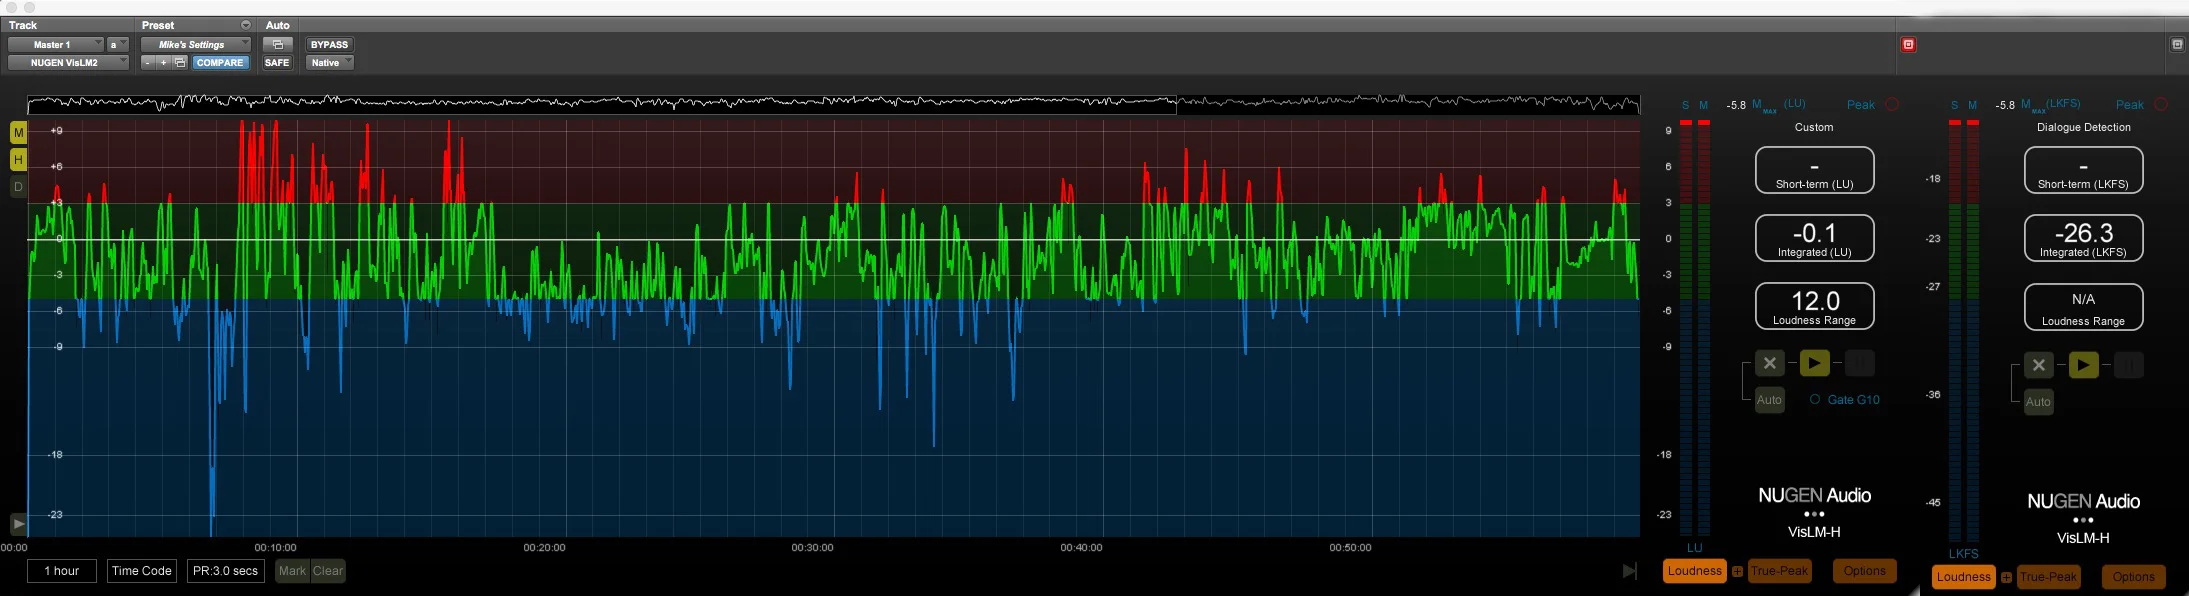Open Options on left meter
The width and height of the screenshot is (2189, 596).
(1865, 571)
